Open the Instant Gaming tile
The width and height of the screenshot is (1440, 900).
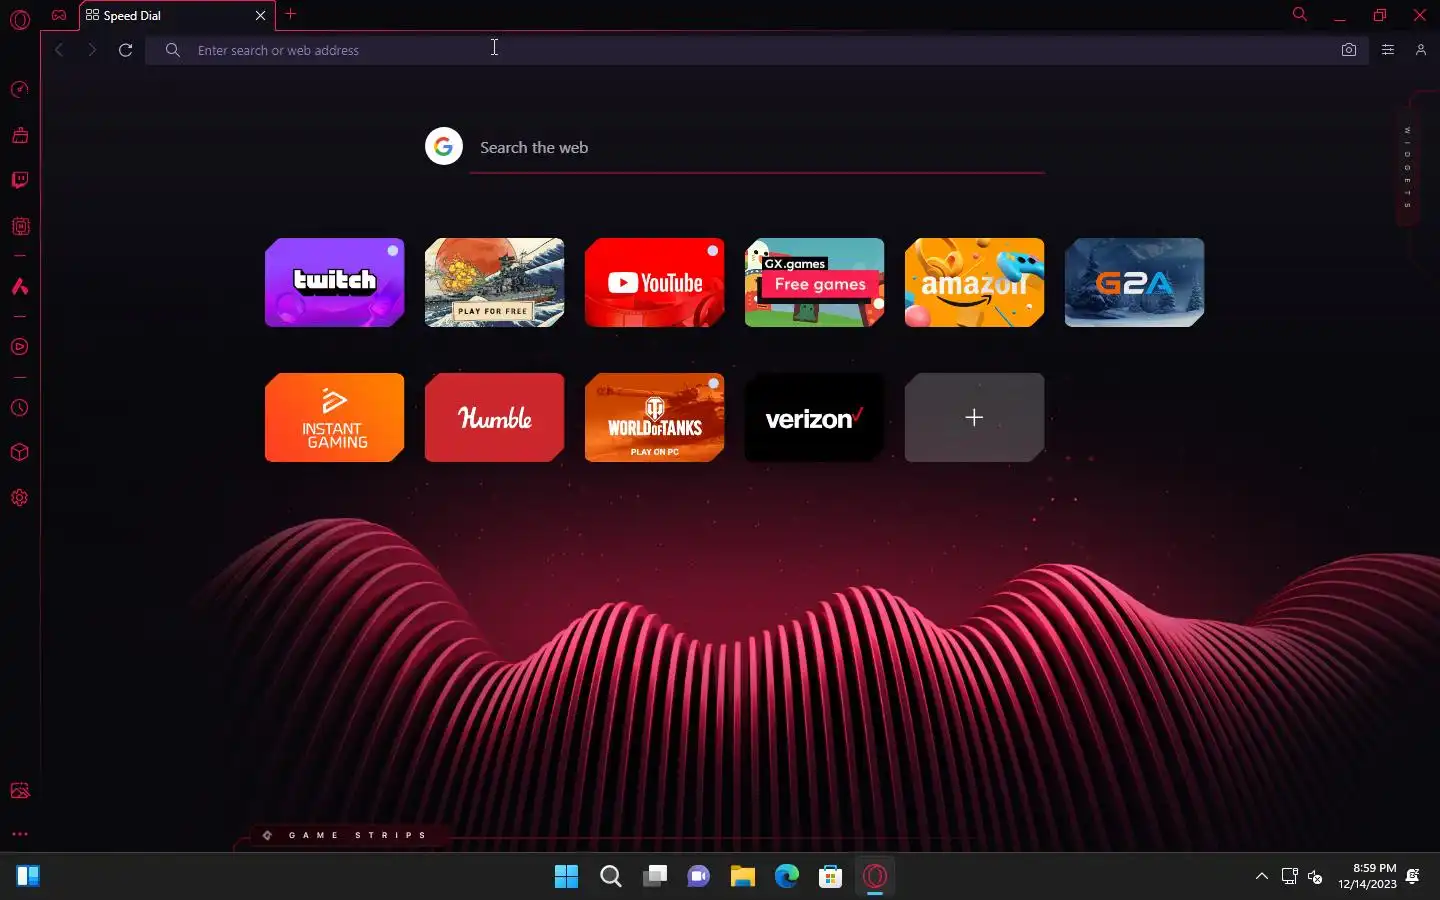334,417
